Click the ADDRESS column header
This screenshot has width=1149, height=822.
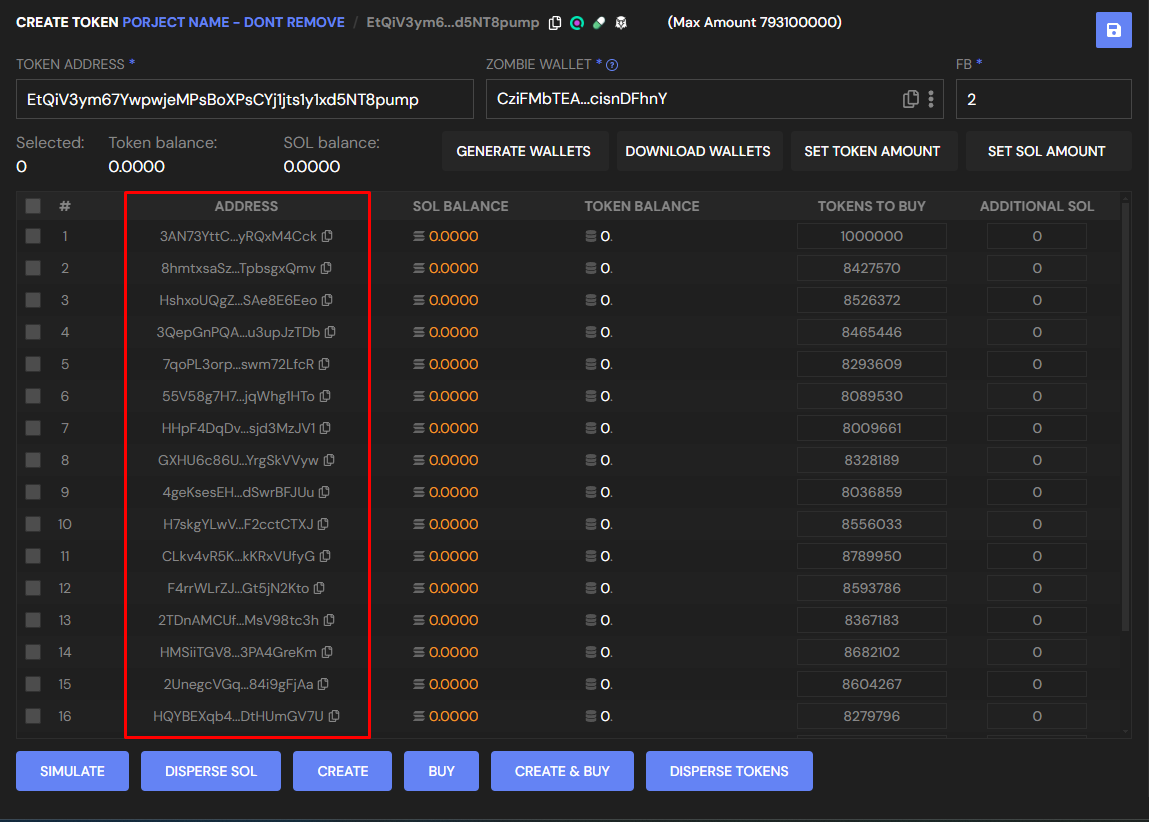click(246, 206)
